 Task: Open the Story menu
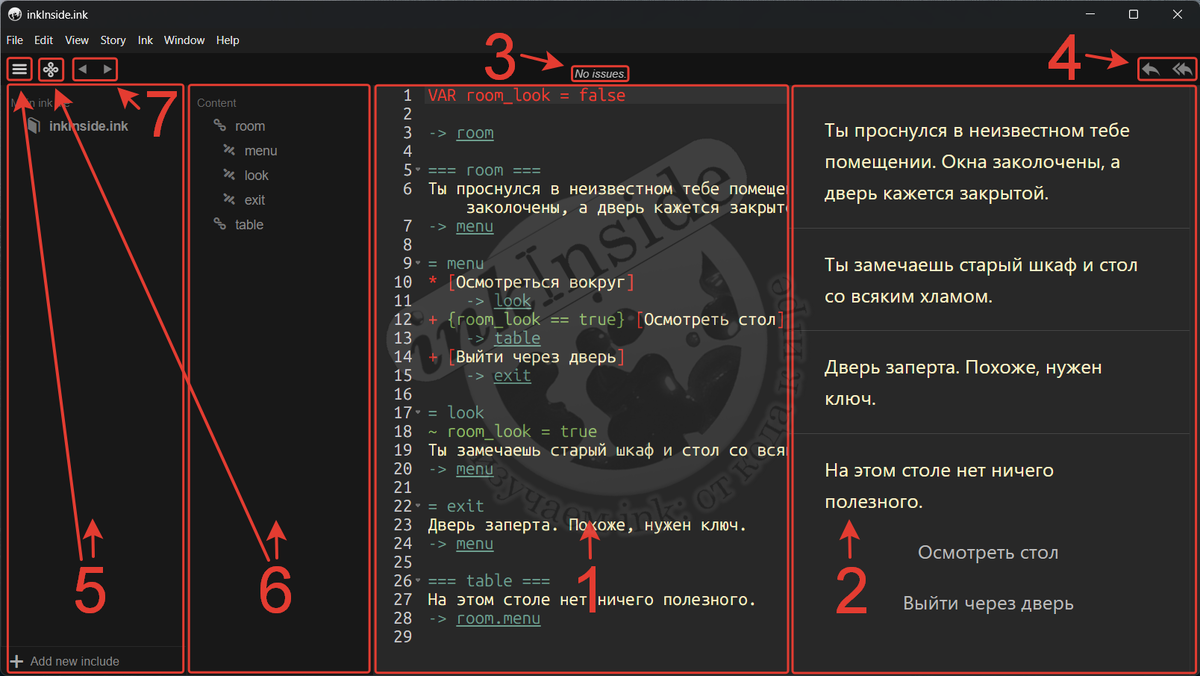[x=112, y=40]
